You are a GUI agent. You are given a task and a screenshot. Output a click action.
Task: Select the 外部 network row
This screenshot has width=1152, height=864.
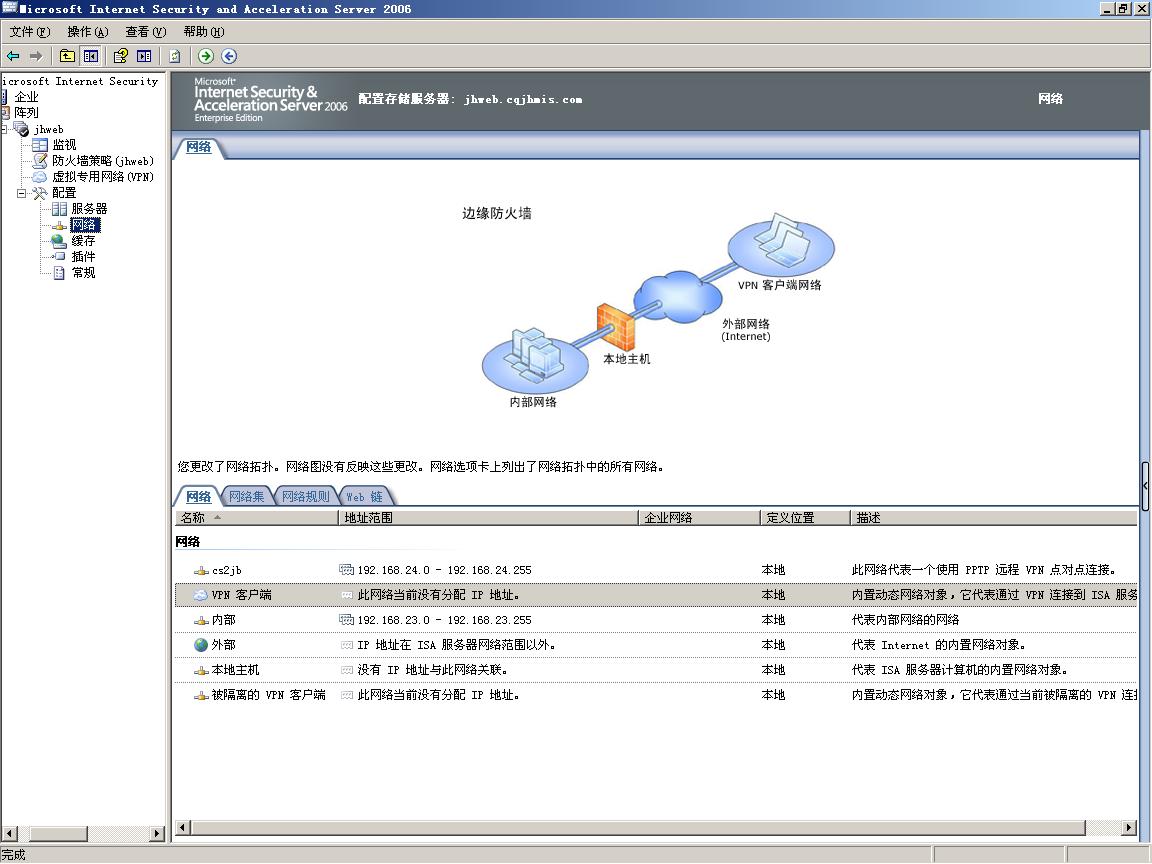pos(655,645)
